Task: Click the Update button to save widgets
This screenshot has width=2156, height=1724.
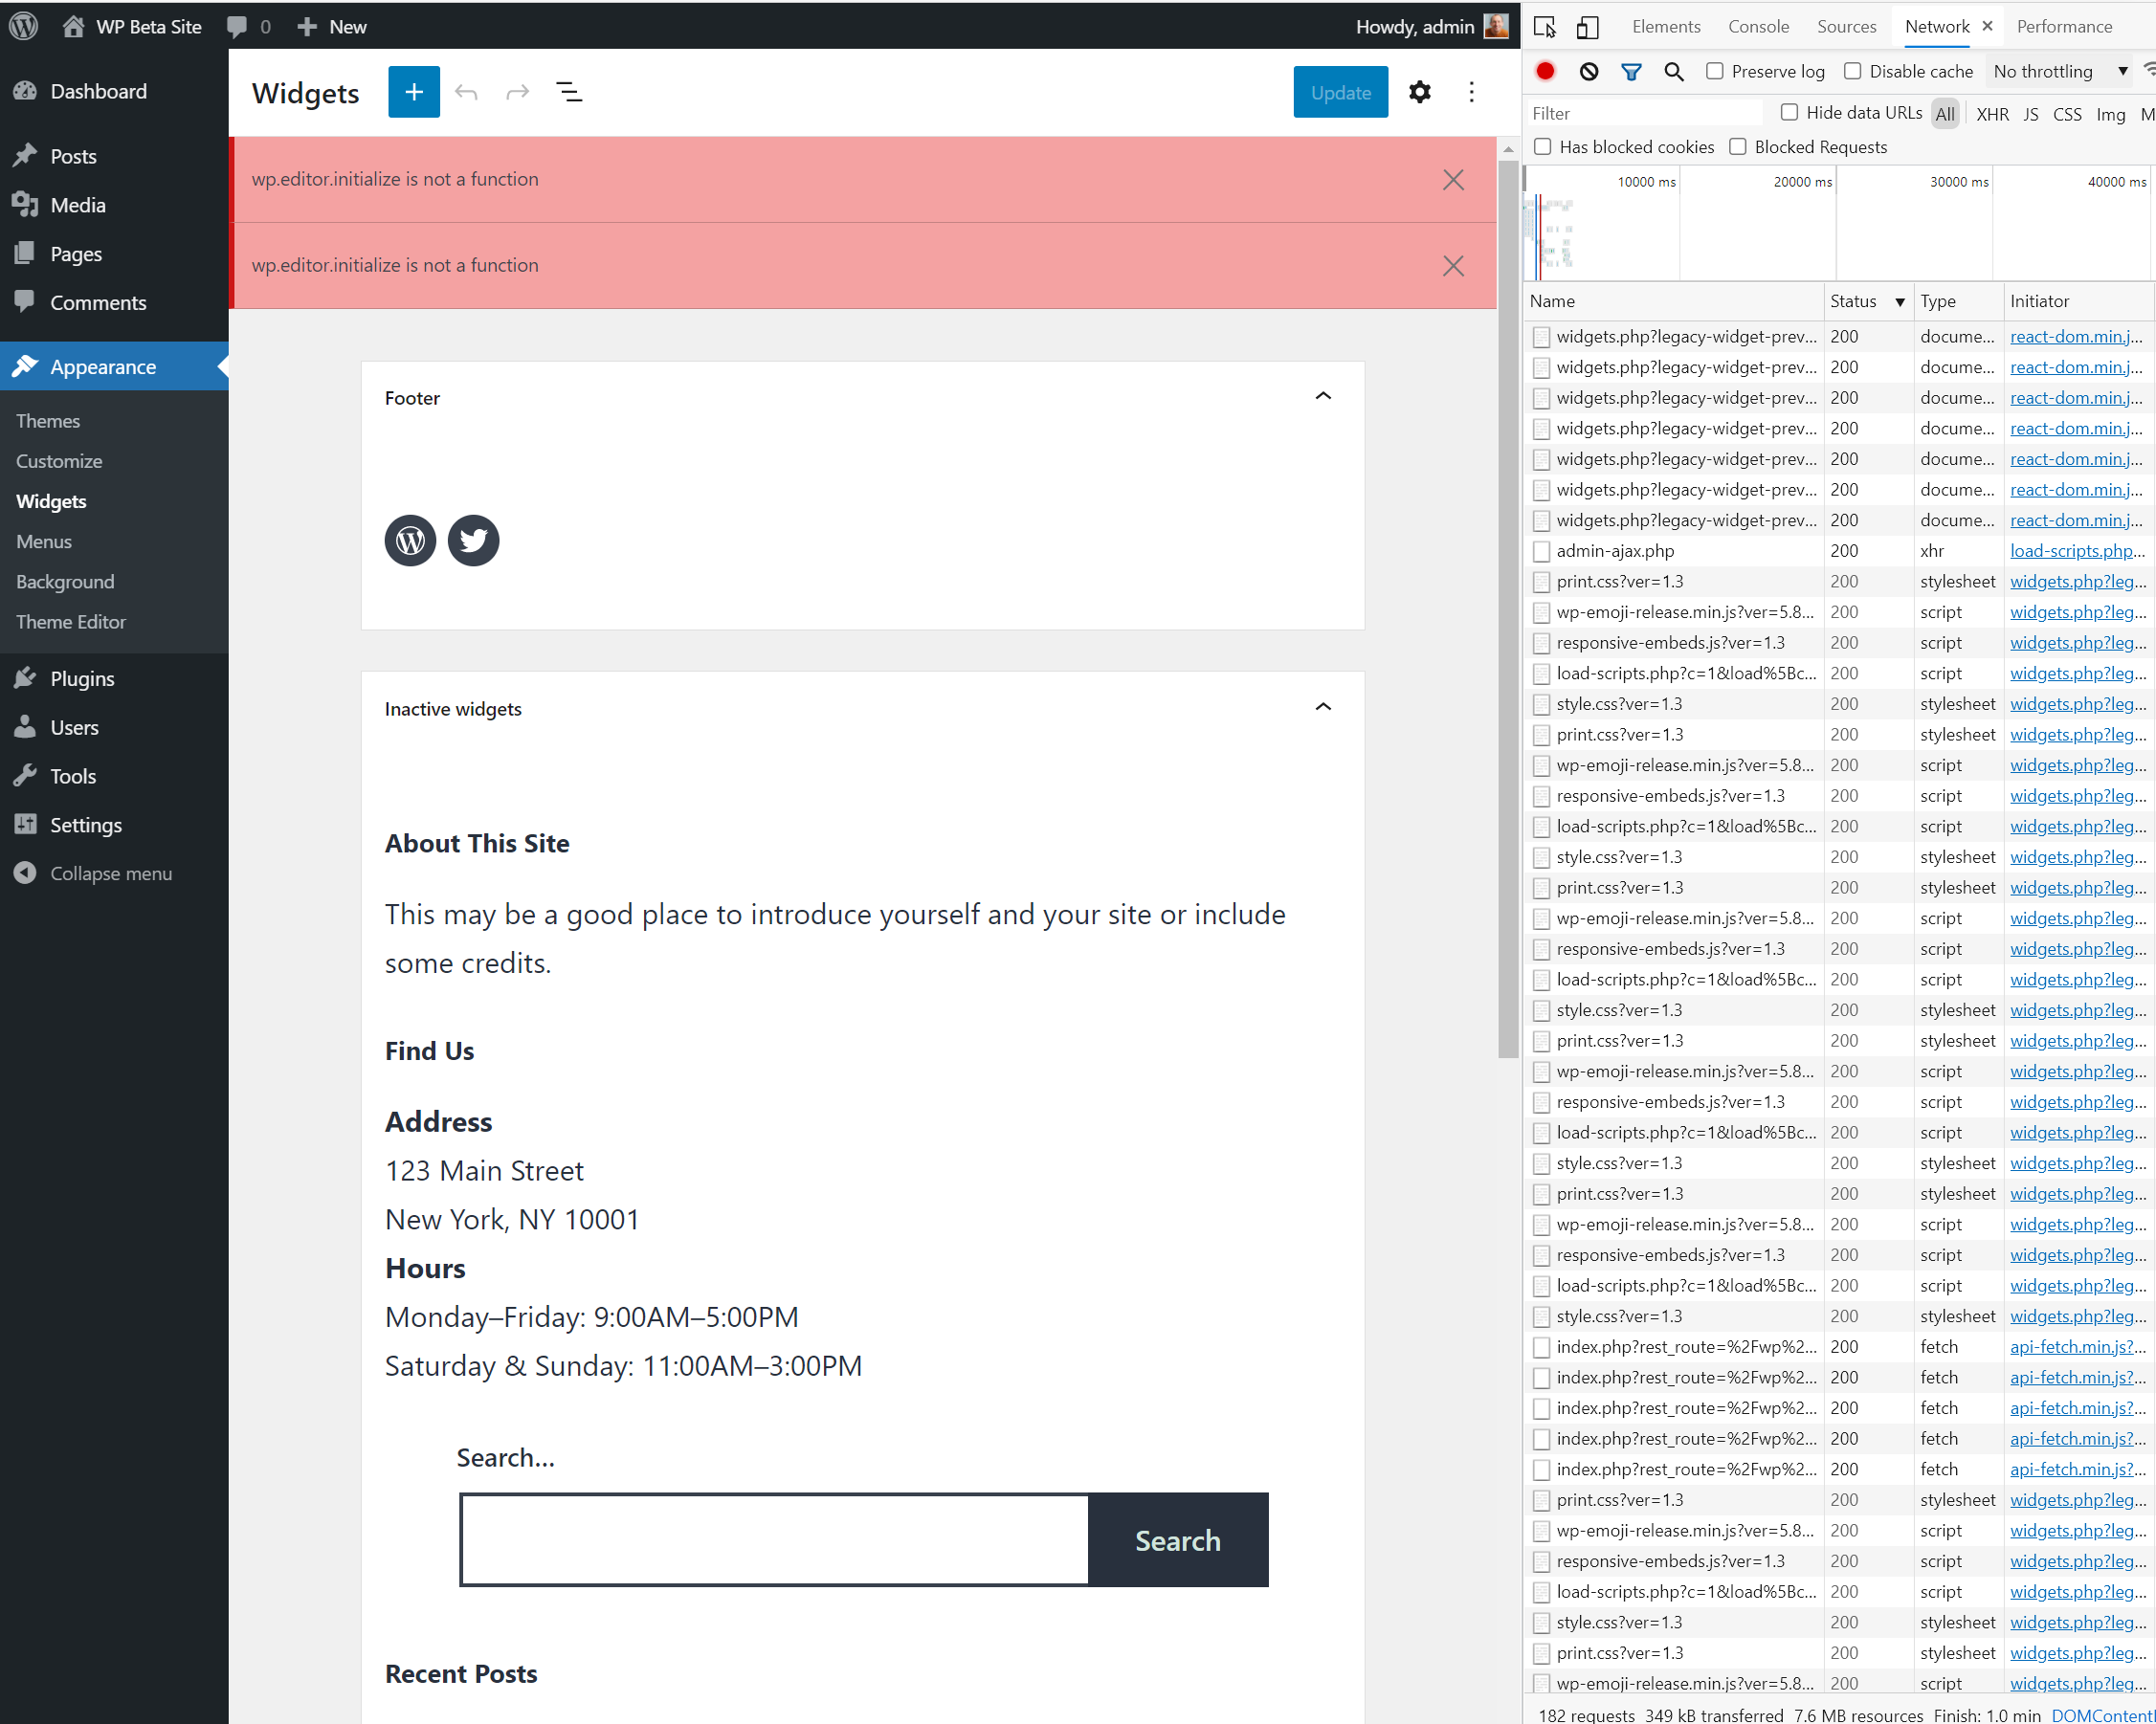Action: 1340,91
